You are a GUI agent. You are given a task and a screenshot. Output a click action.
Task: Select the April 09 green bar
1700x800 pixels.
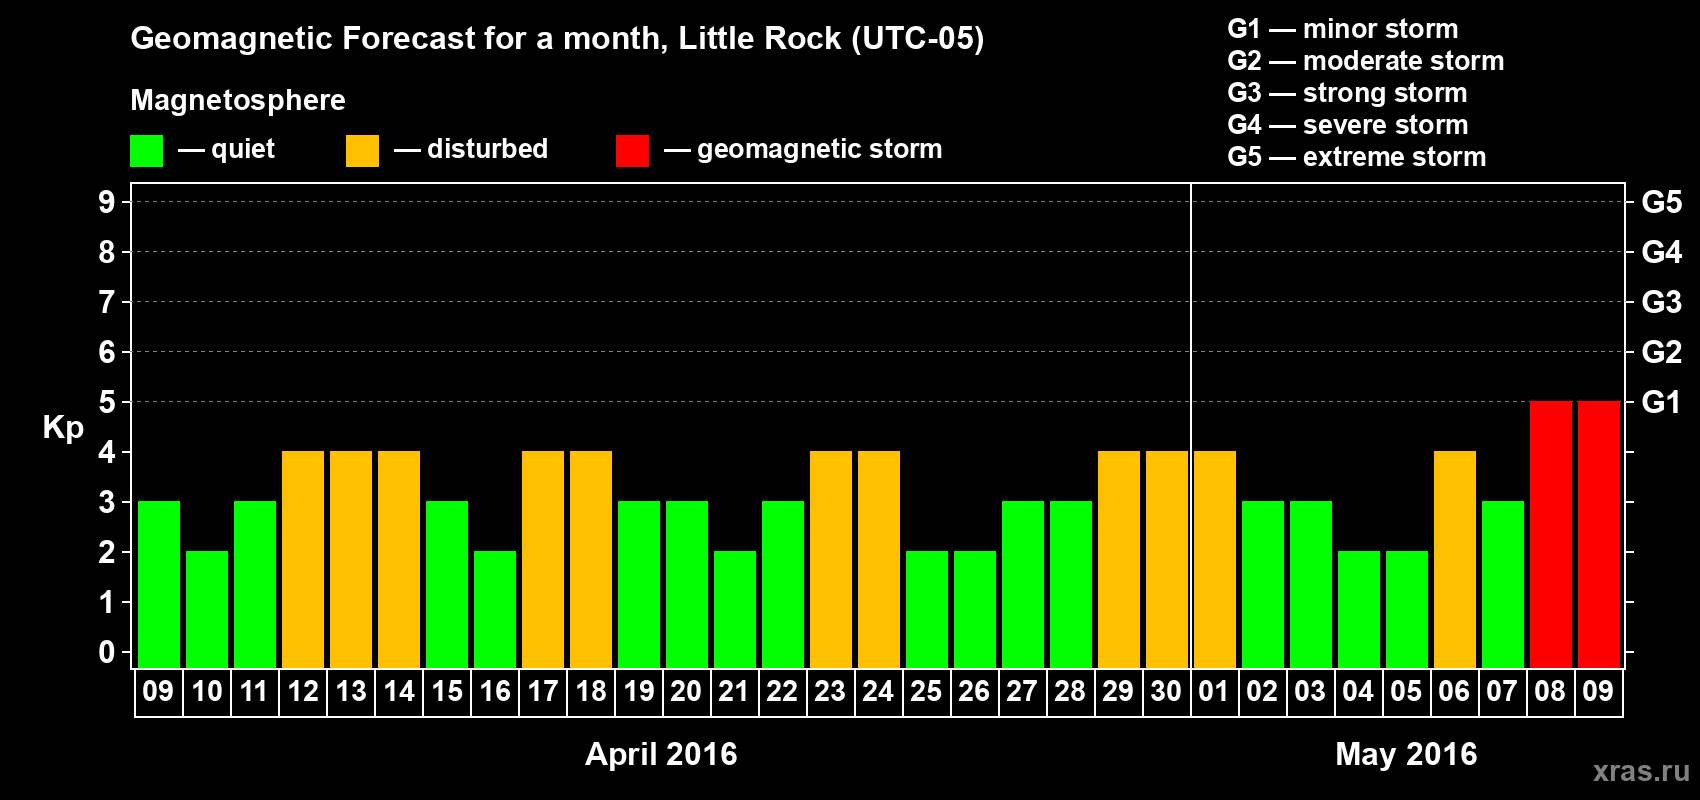click(x=159, y=584)
